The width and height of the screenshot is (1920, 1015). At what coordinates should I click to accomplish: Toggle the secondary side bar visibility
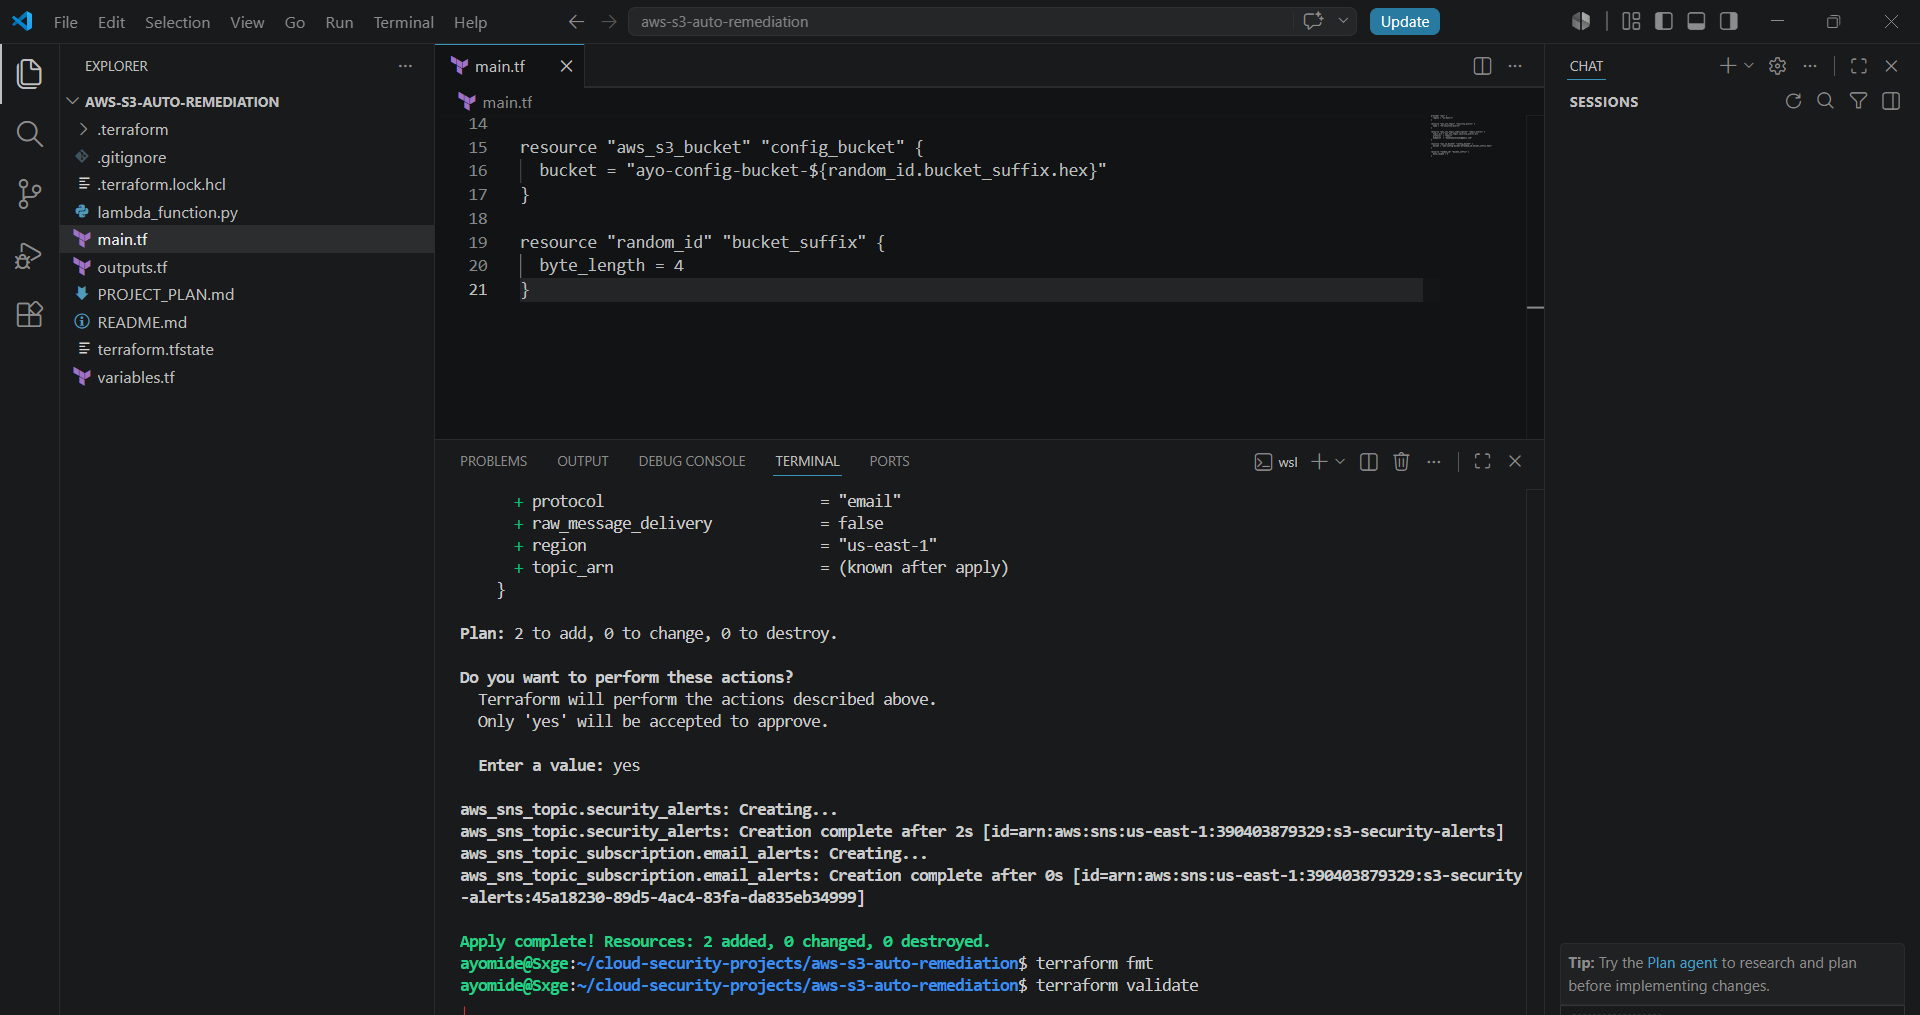pyautogui.click(x=1728, y=21)
